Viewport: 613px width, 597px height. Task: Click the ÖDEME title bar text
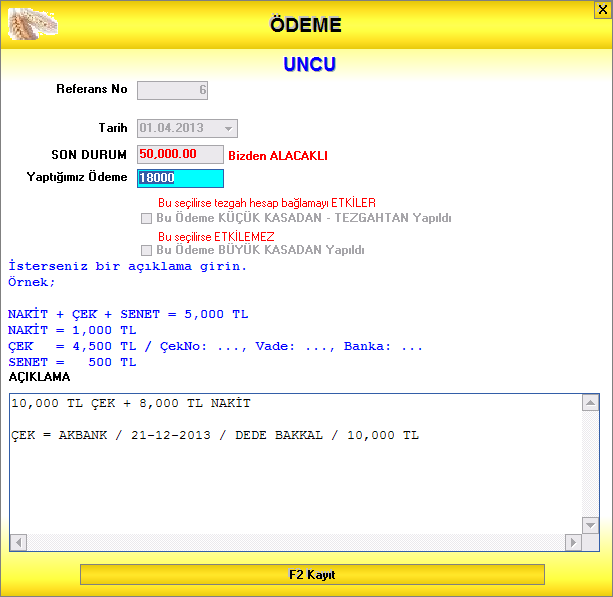click(306, 25)
